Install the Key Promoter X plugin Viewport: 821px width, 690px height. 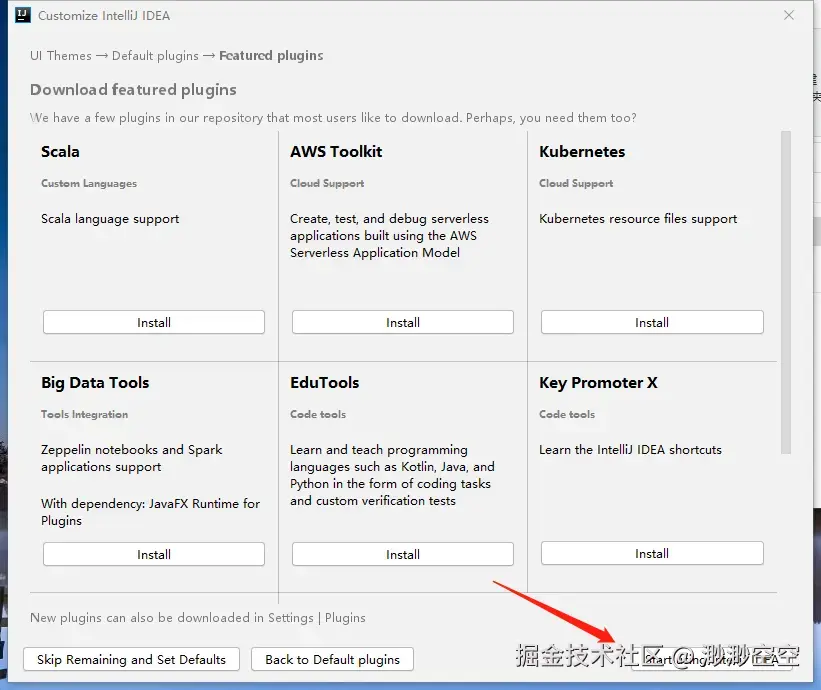click(x=652, y=553)
